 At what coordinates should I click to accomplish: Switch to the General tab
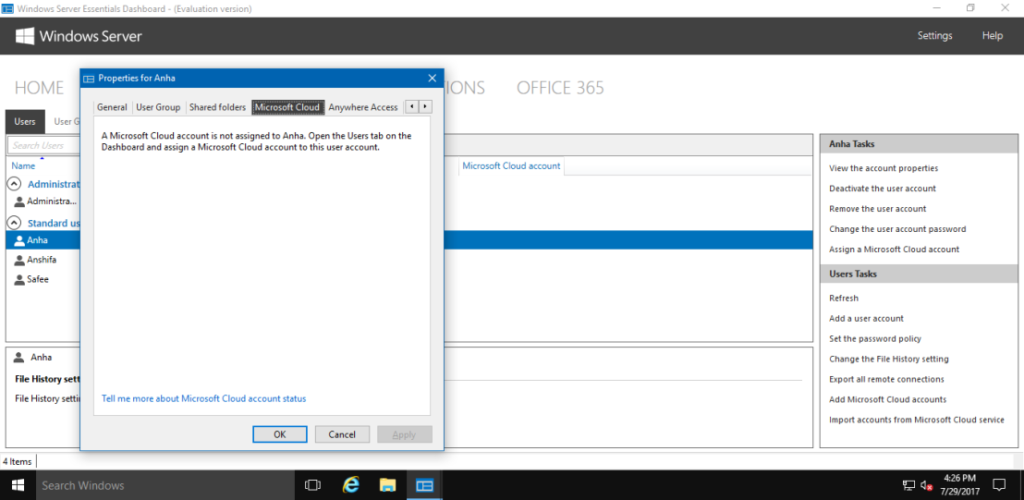point(112,107)
